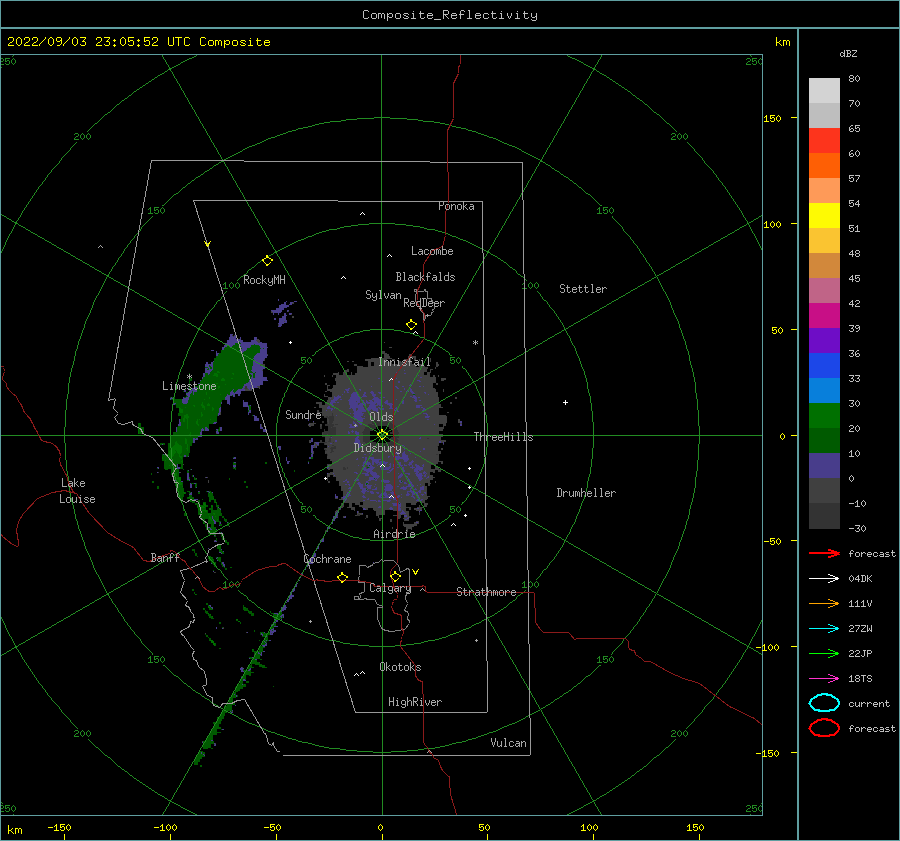Click the Olds label near radar center
This screenshot has width=900, height=841.
click(381, 417)
